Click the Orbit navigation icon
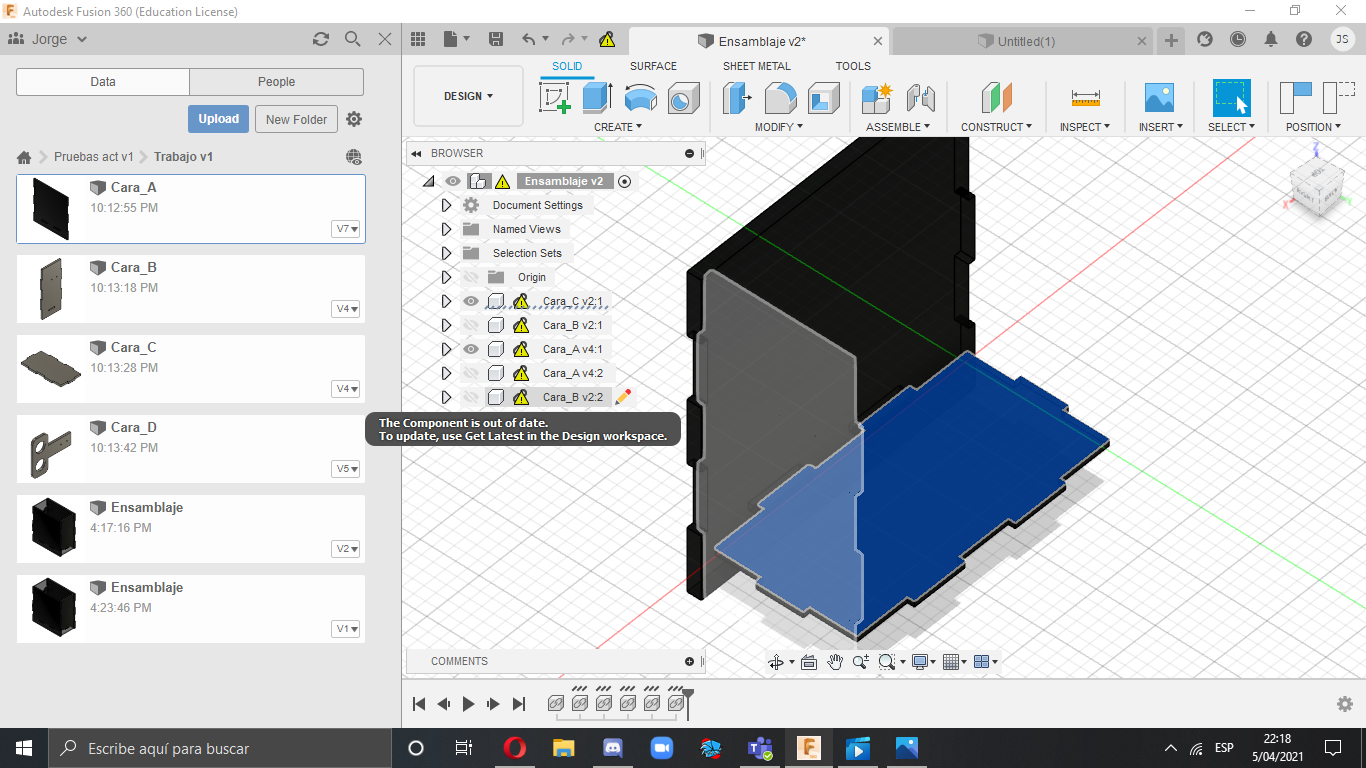This screenshot has height=768, width=1366. point(775,662)
